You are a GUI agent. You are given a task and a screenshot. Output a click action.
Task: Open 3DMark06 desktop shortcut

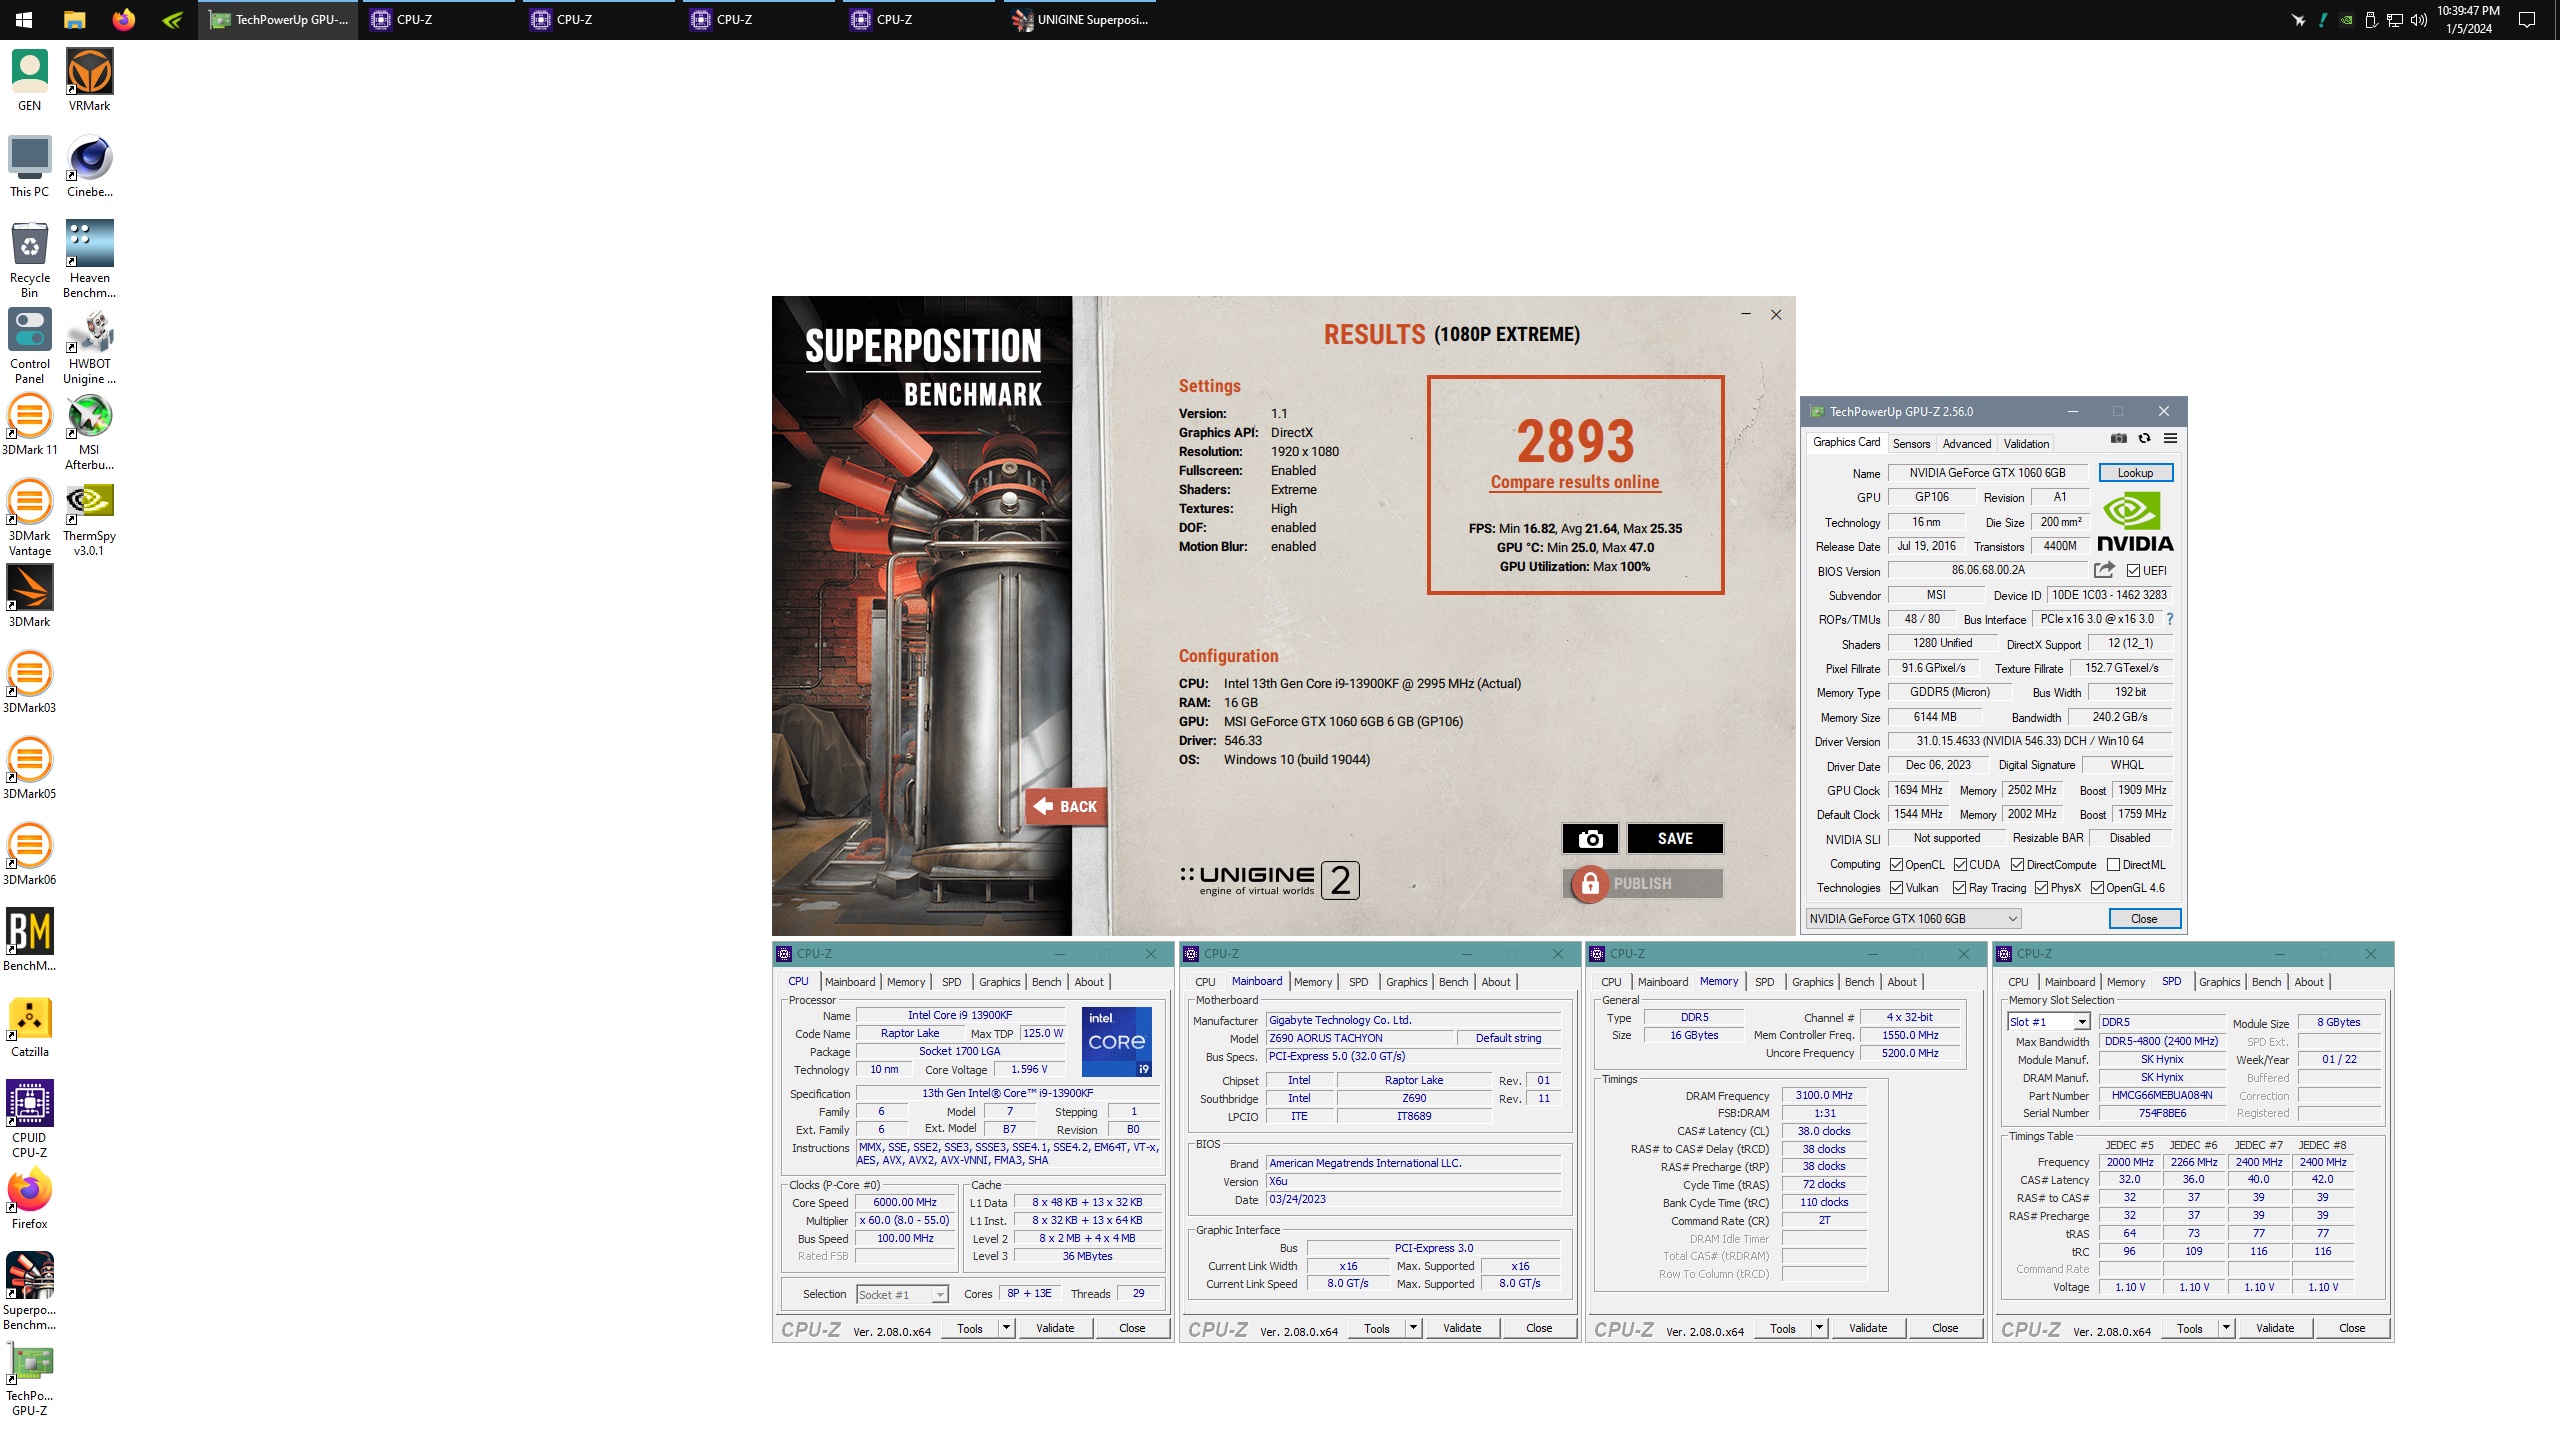(x=30, y=855)
